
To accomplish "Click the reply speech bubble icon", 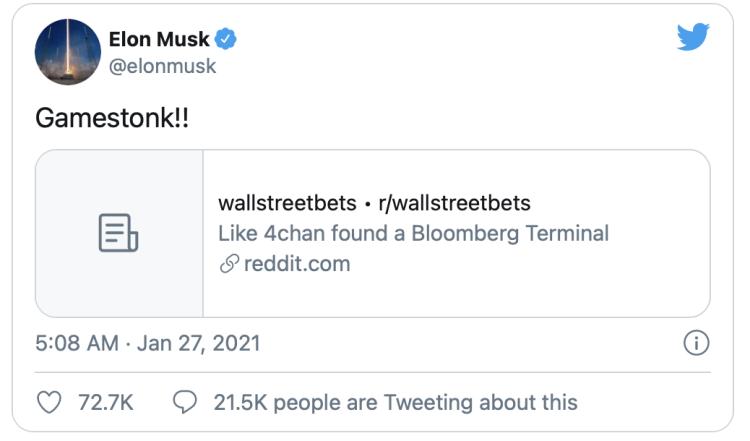I will pos(185,402).
